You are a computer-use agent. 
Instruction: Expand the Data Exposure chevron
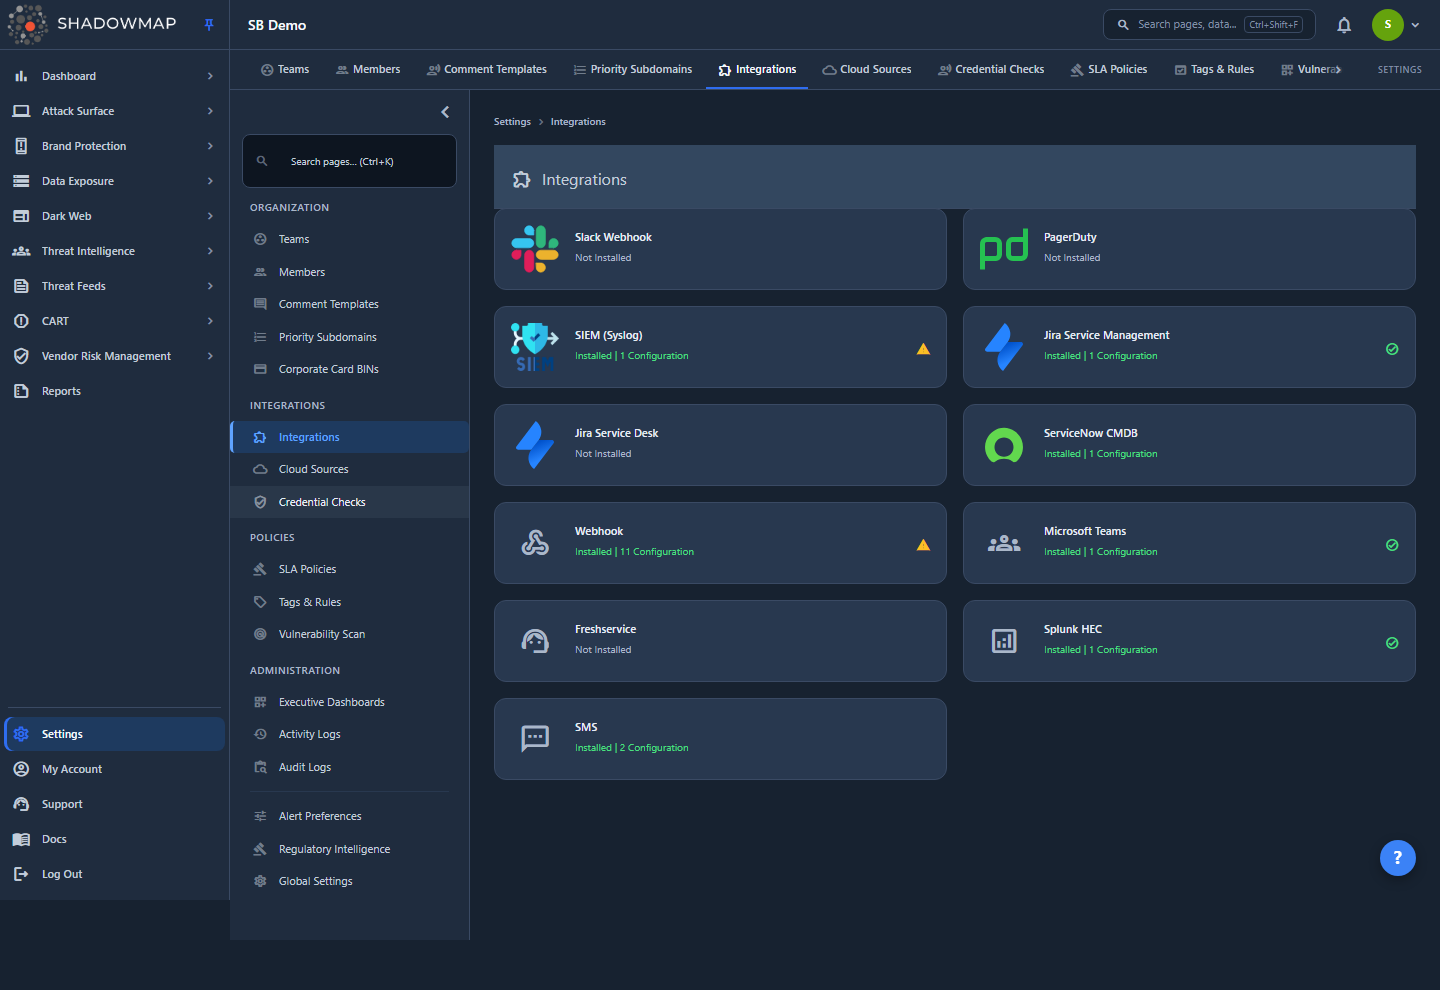pos(210,181)
